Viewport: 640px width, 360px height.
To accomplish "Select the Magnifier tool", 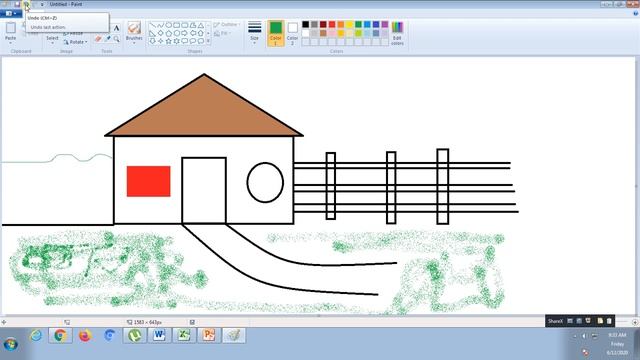I will coord(117,39).
